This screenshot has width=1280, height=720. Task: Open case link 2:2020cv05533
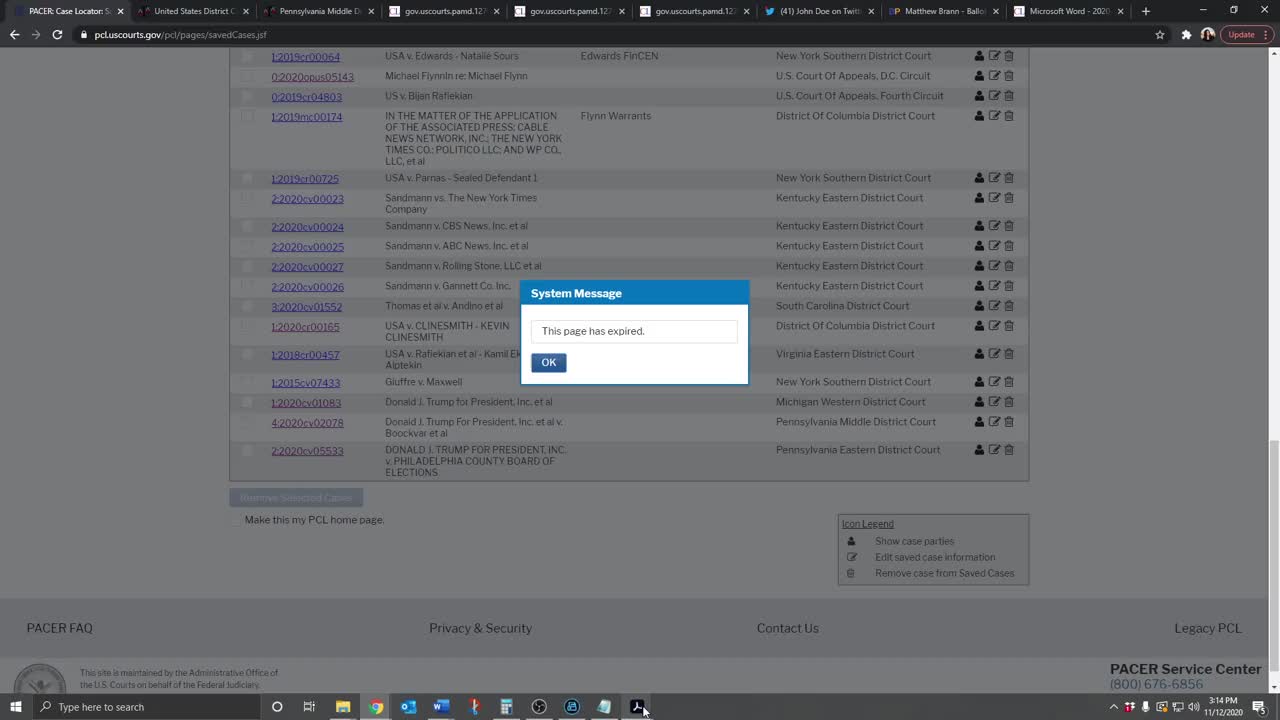pyautogui.click(x=307, y=451)
